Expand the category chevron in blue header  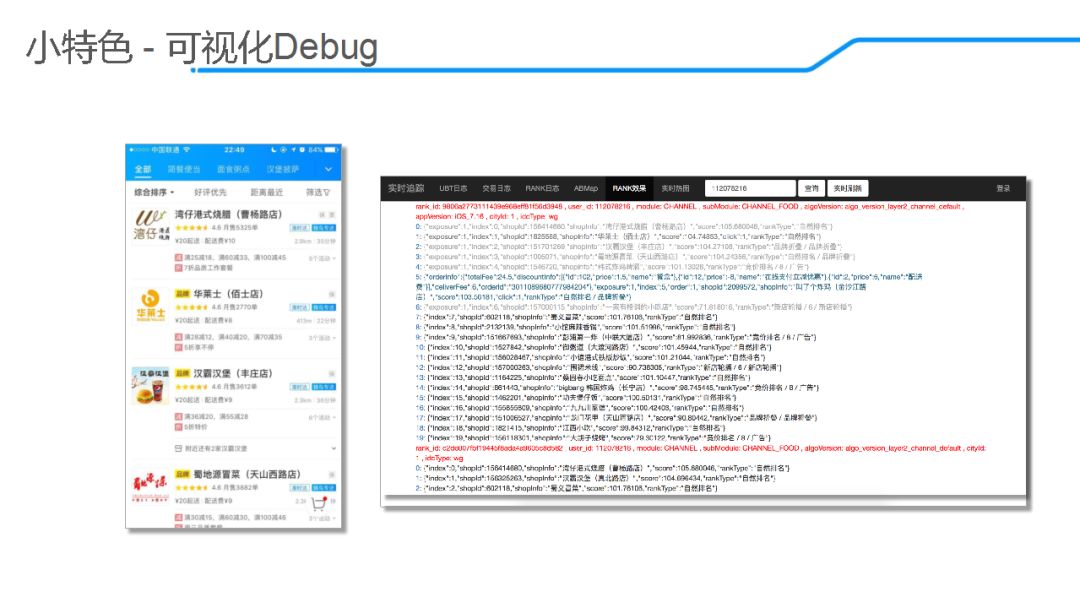[x=329, y=169]
